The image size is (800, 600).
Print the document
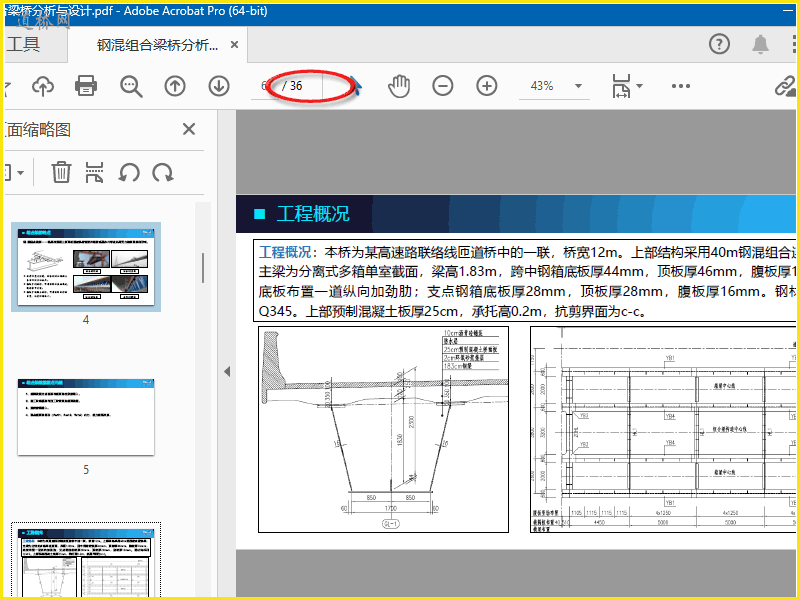click(x=86, y=86)
